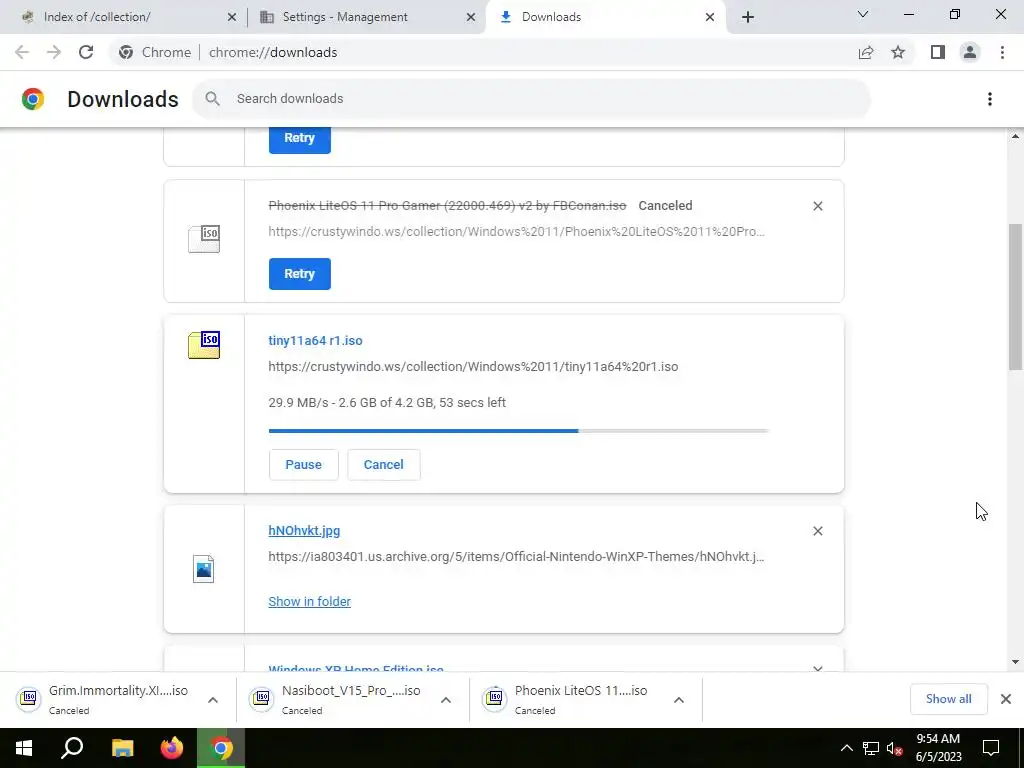Close the Settings - Management tab
Viewport: 1024px width, 768px height.
[x=470, y=18]
